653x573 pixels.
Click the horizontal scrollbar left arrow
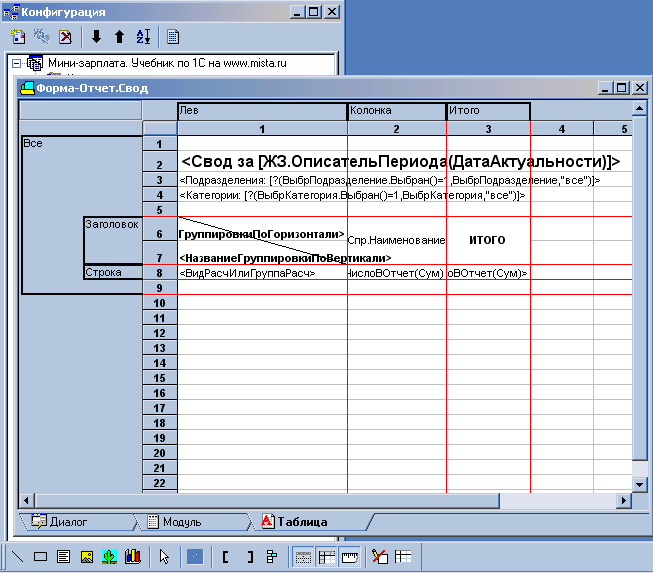(27, 500)
